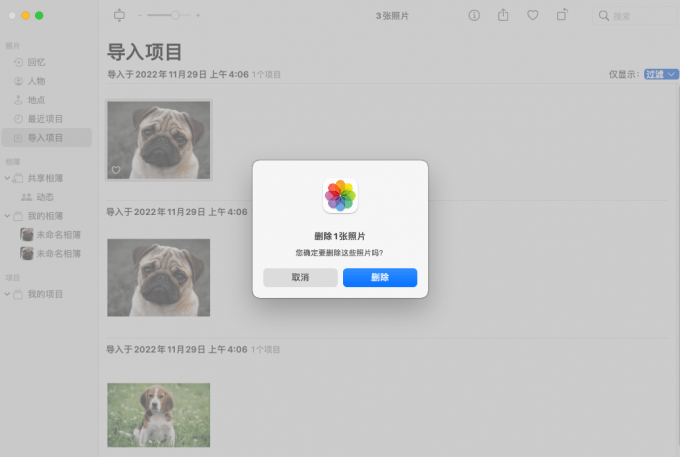Select 地点 in the sidebar

click(37, 100)
